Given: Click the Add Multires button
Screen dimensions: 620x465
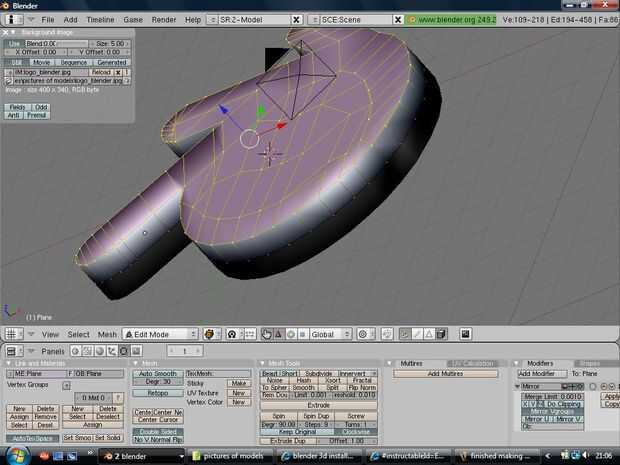Looking at the screenshot, I should click(x=445, y=373).
